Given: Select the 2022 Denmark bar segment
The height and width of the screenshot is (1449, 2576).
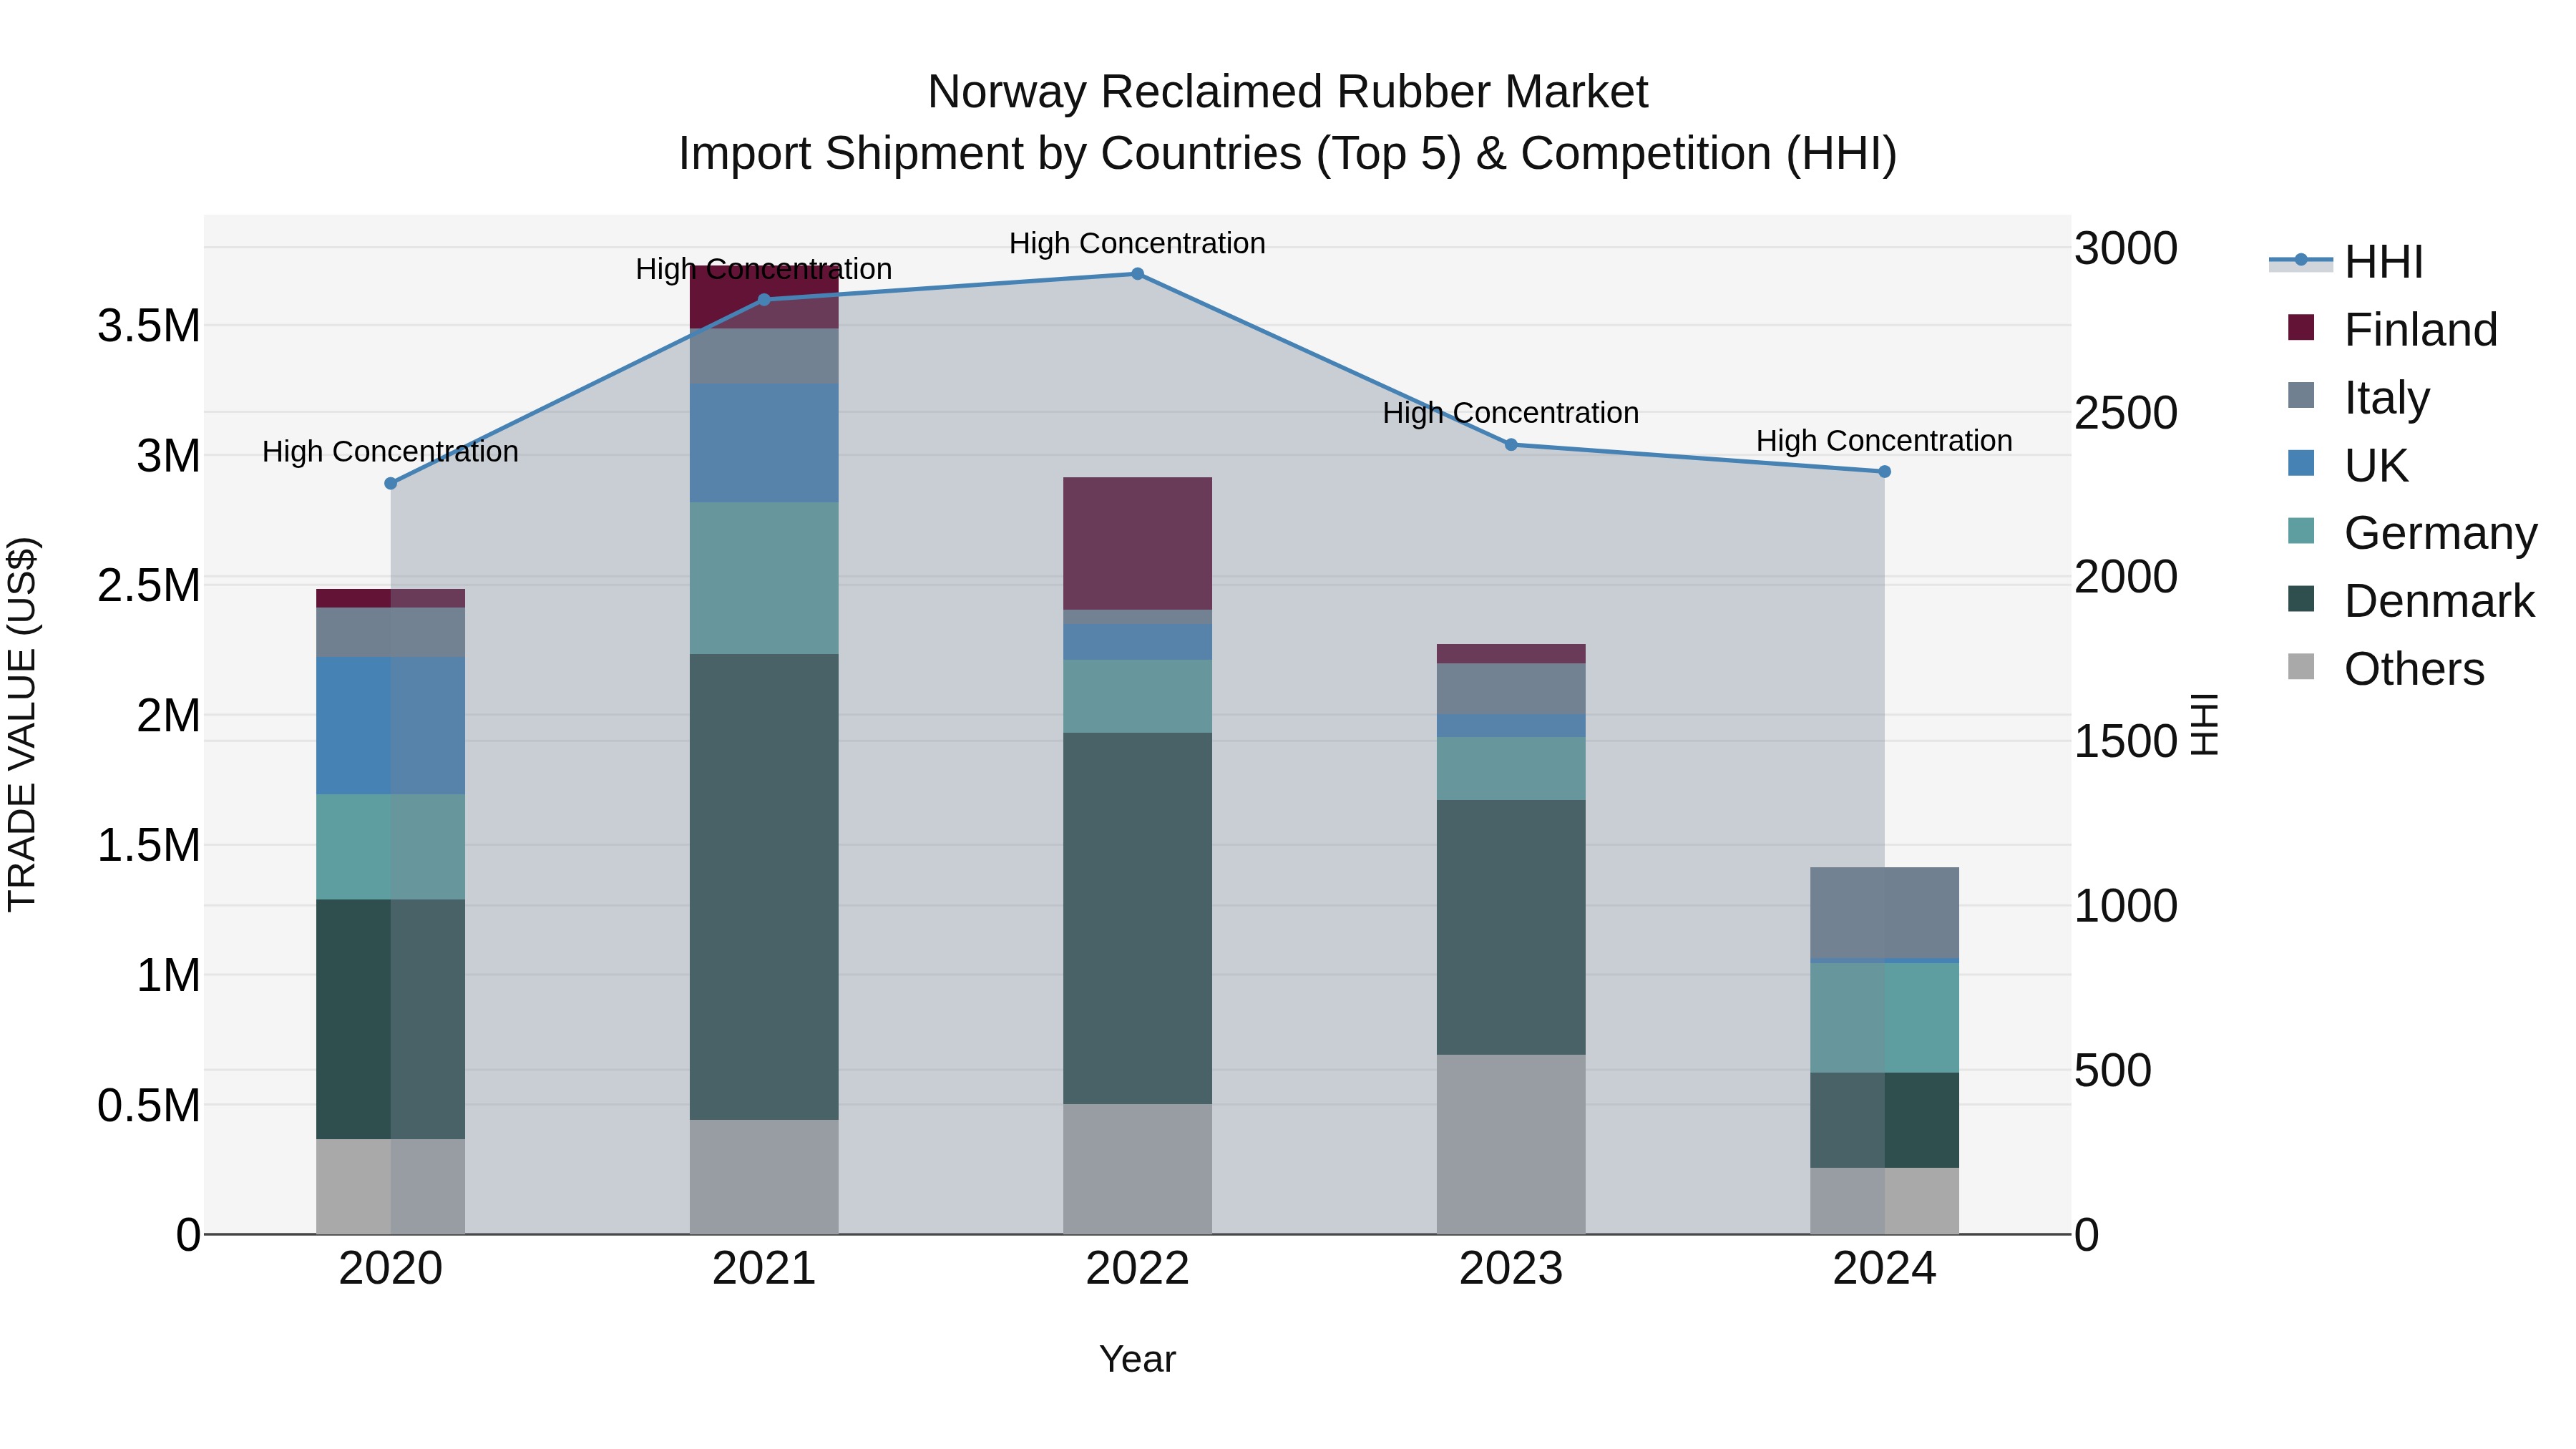Looking at the screenshot, I should click(x=1137, y=919).
